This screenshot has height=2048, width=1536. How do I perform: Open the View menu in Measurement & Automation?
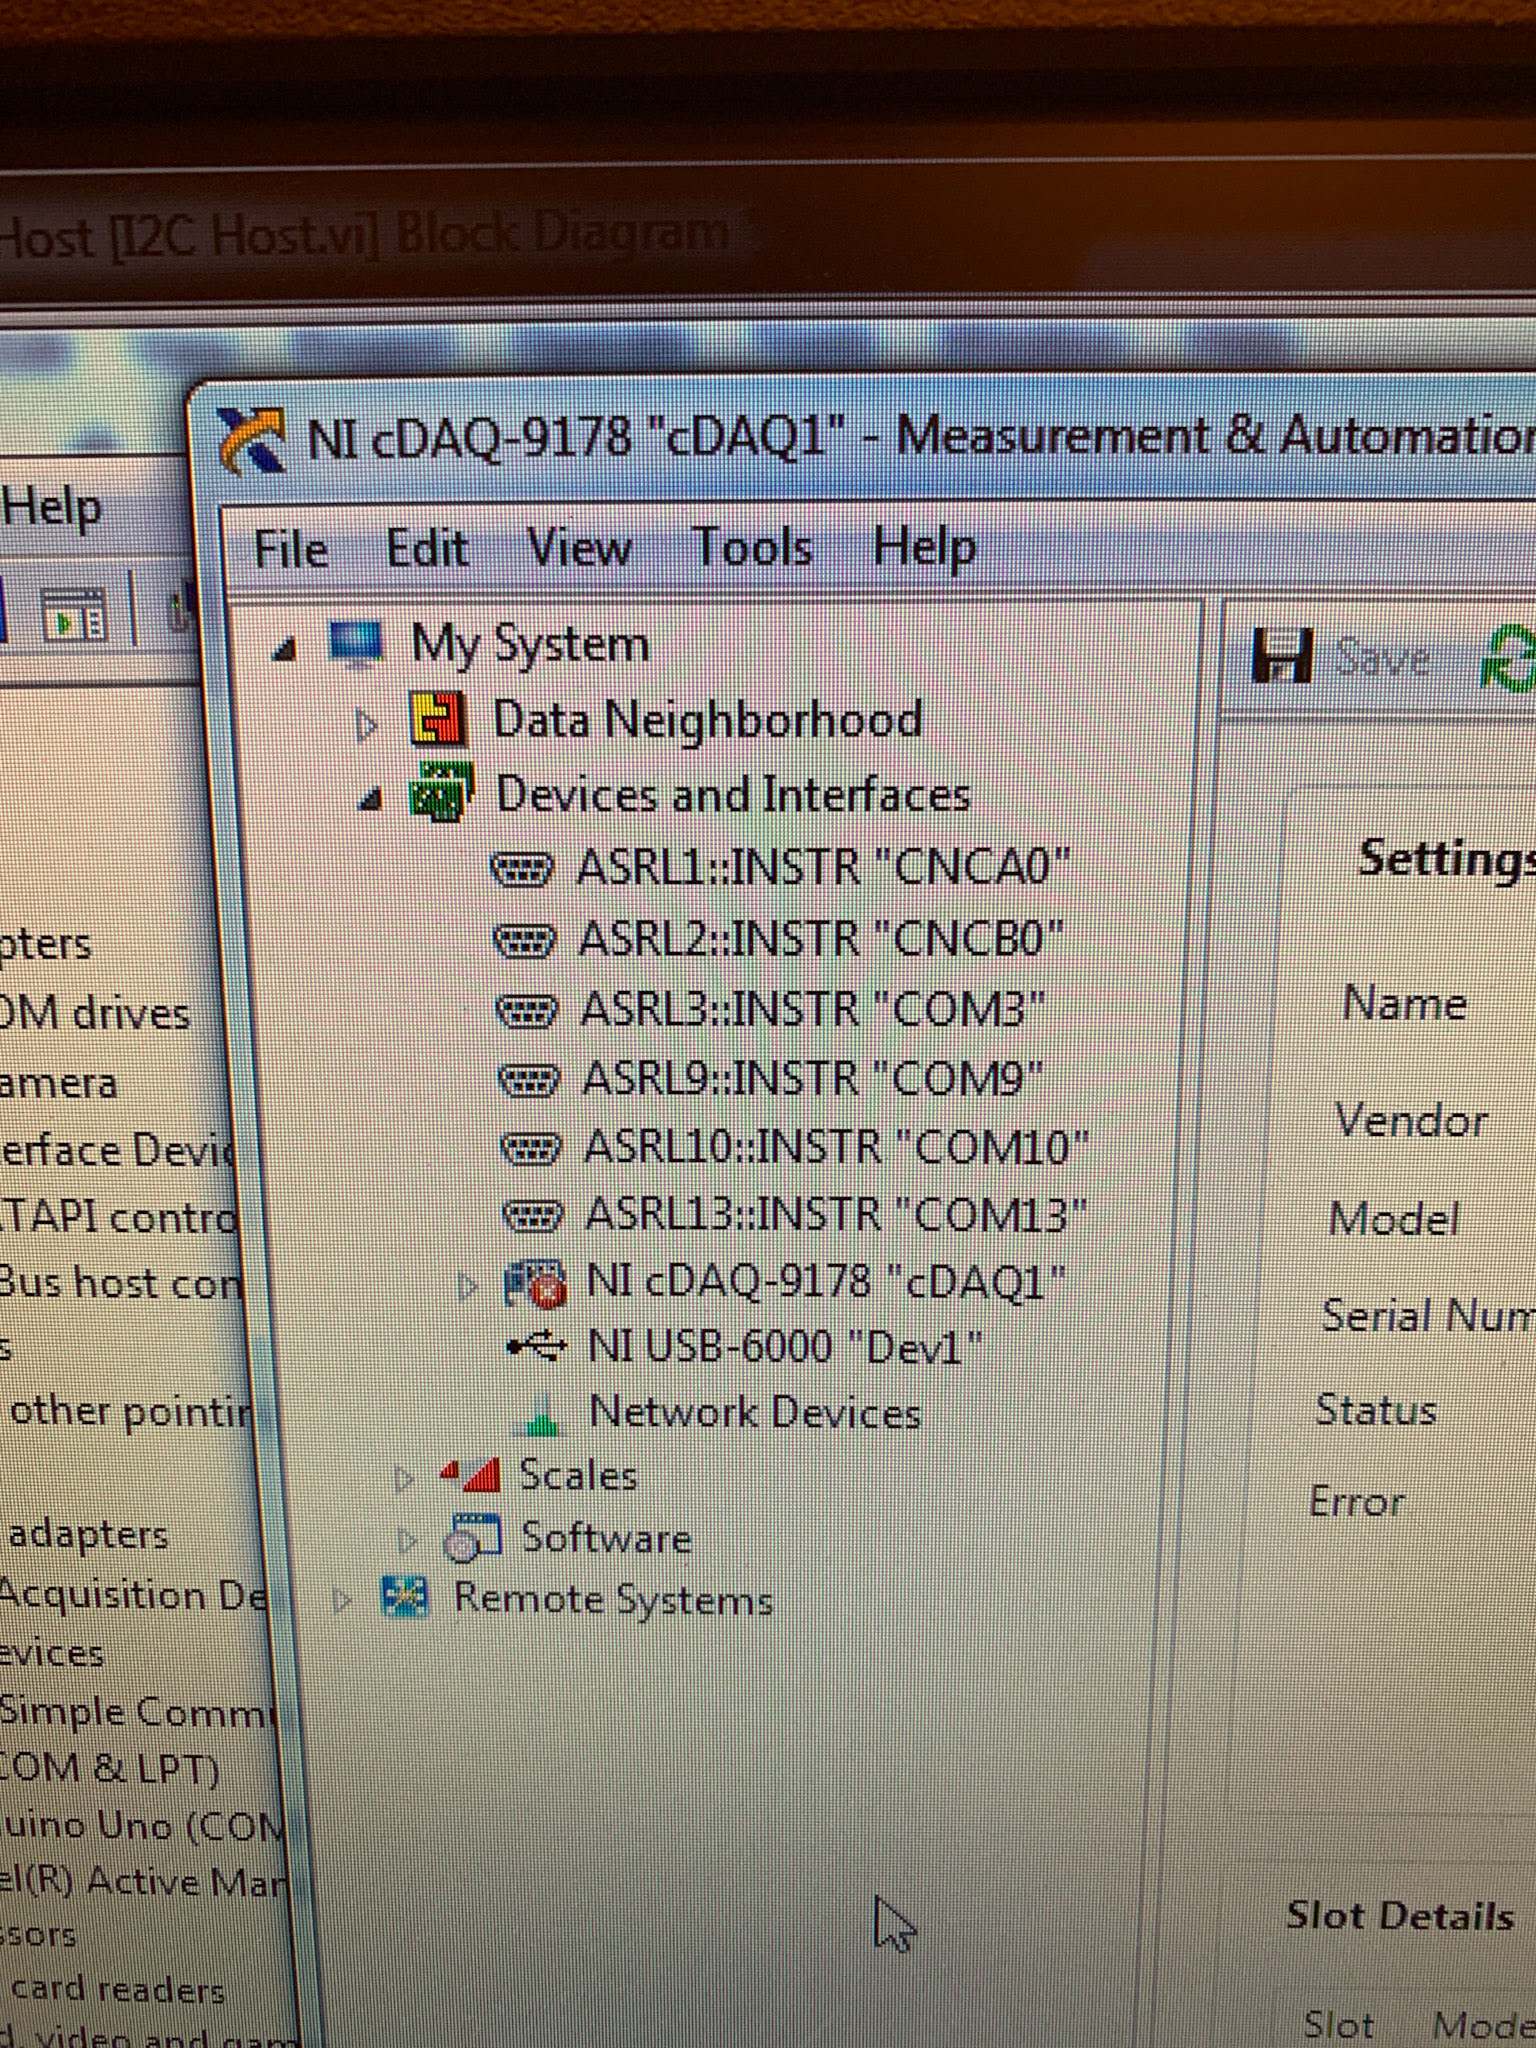[580, 548]
